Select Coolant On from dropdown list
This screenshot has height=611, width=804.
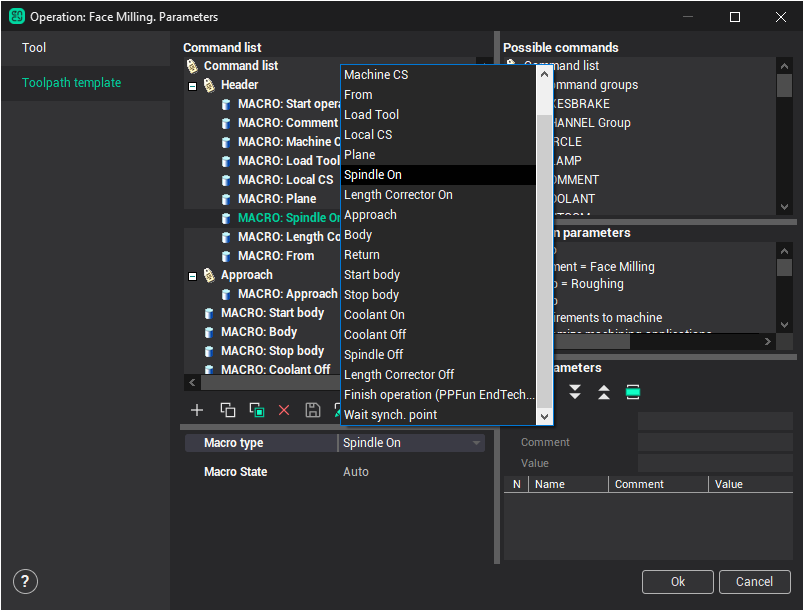pos(374,315)
